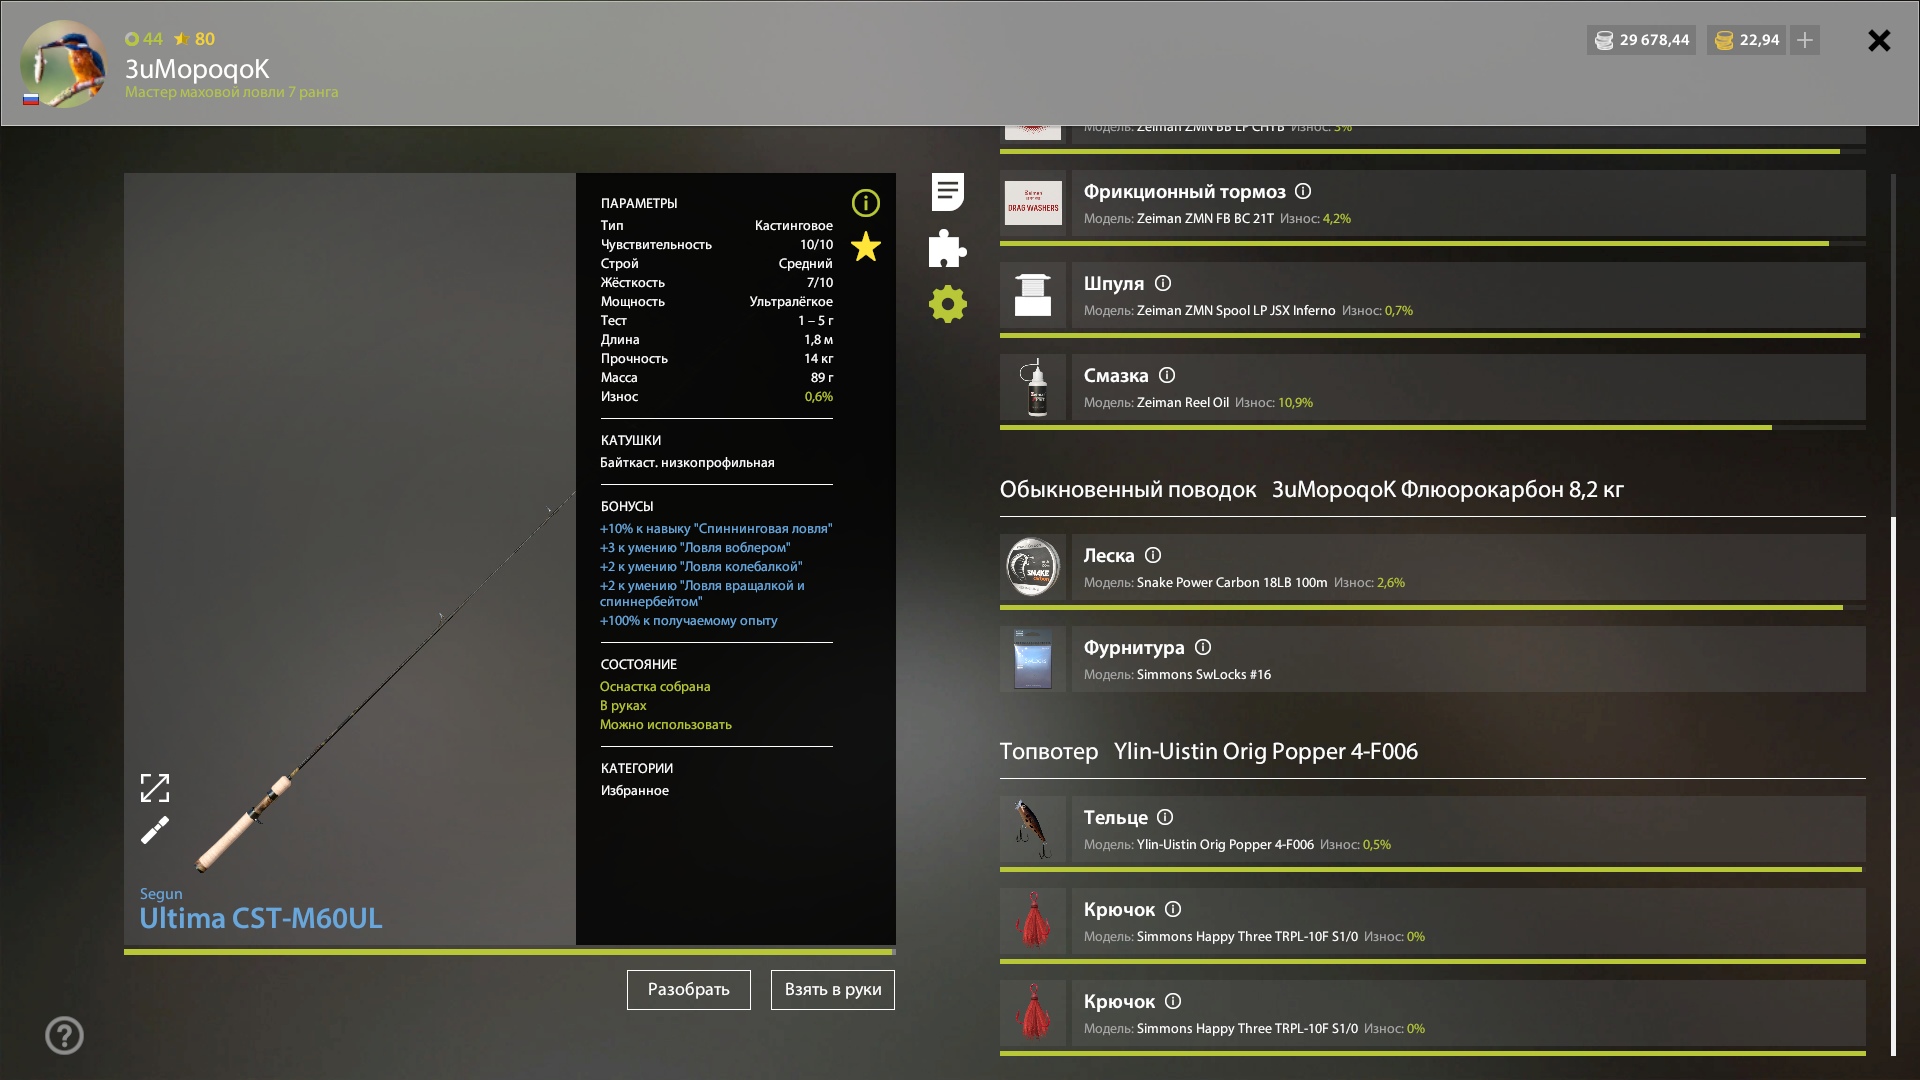Expand the rod preview to fullscreen
The height and width of the screenshot is (1080, 1920).
155,788
